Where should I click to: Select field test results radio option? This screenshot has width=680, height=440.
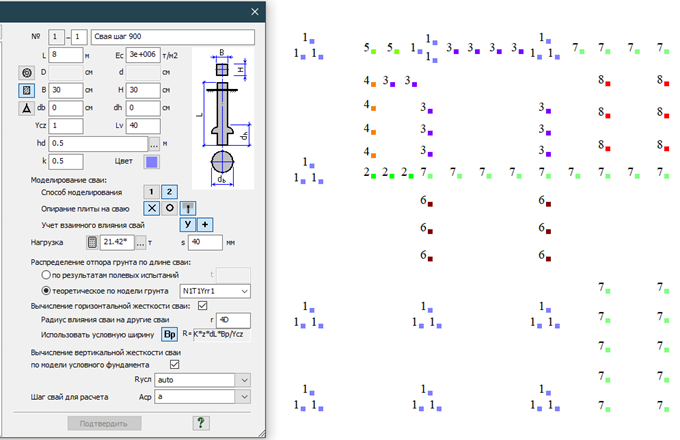46,275
